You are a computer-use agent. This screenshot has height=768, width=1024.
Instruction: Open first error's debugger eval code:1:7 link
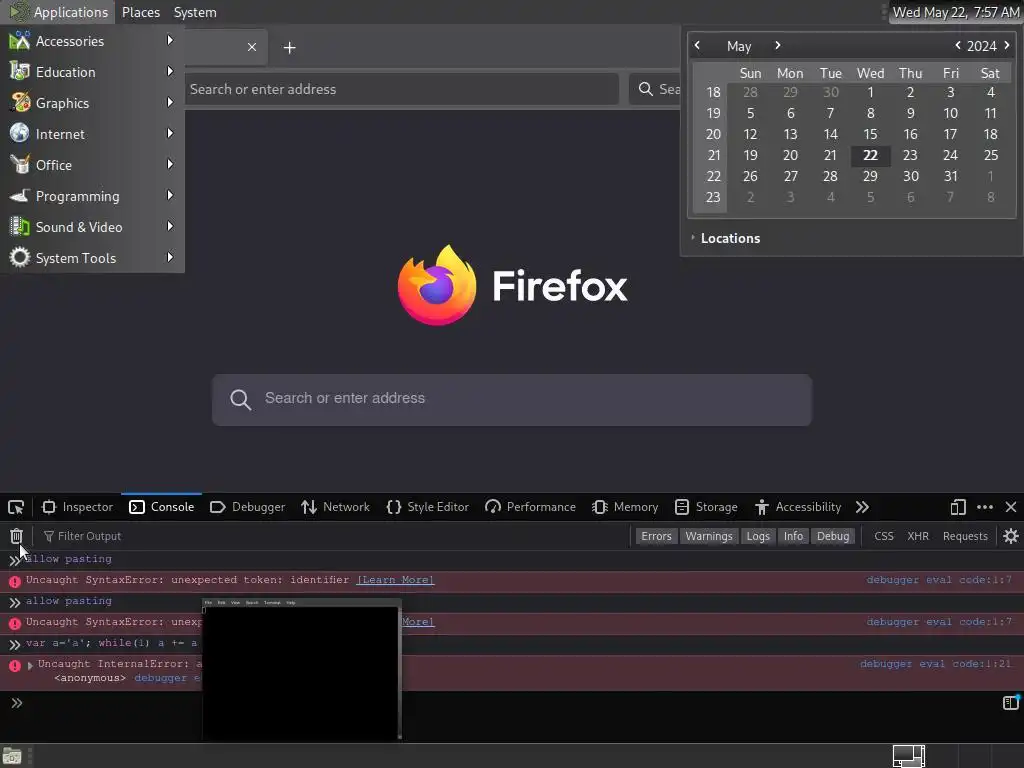938,580
